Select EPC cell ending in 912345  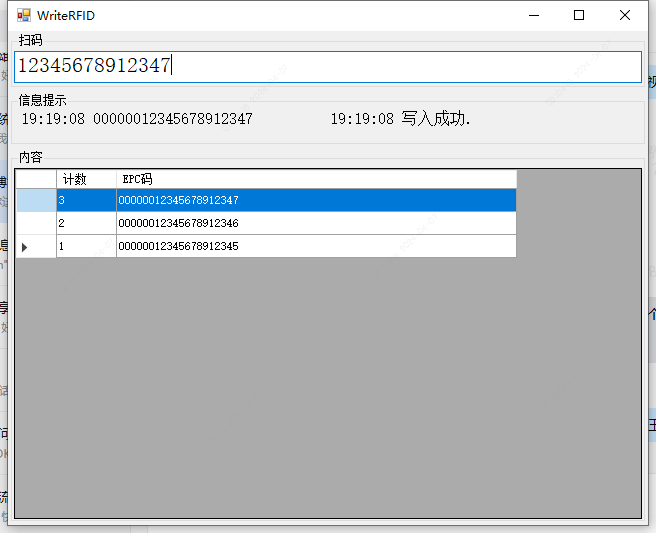316,246
